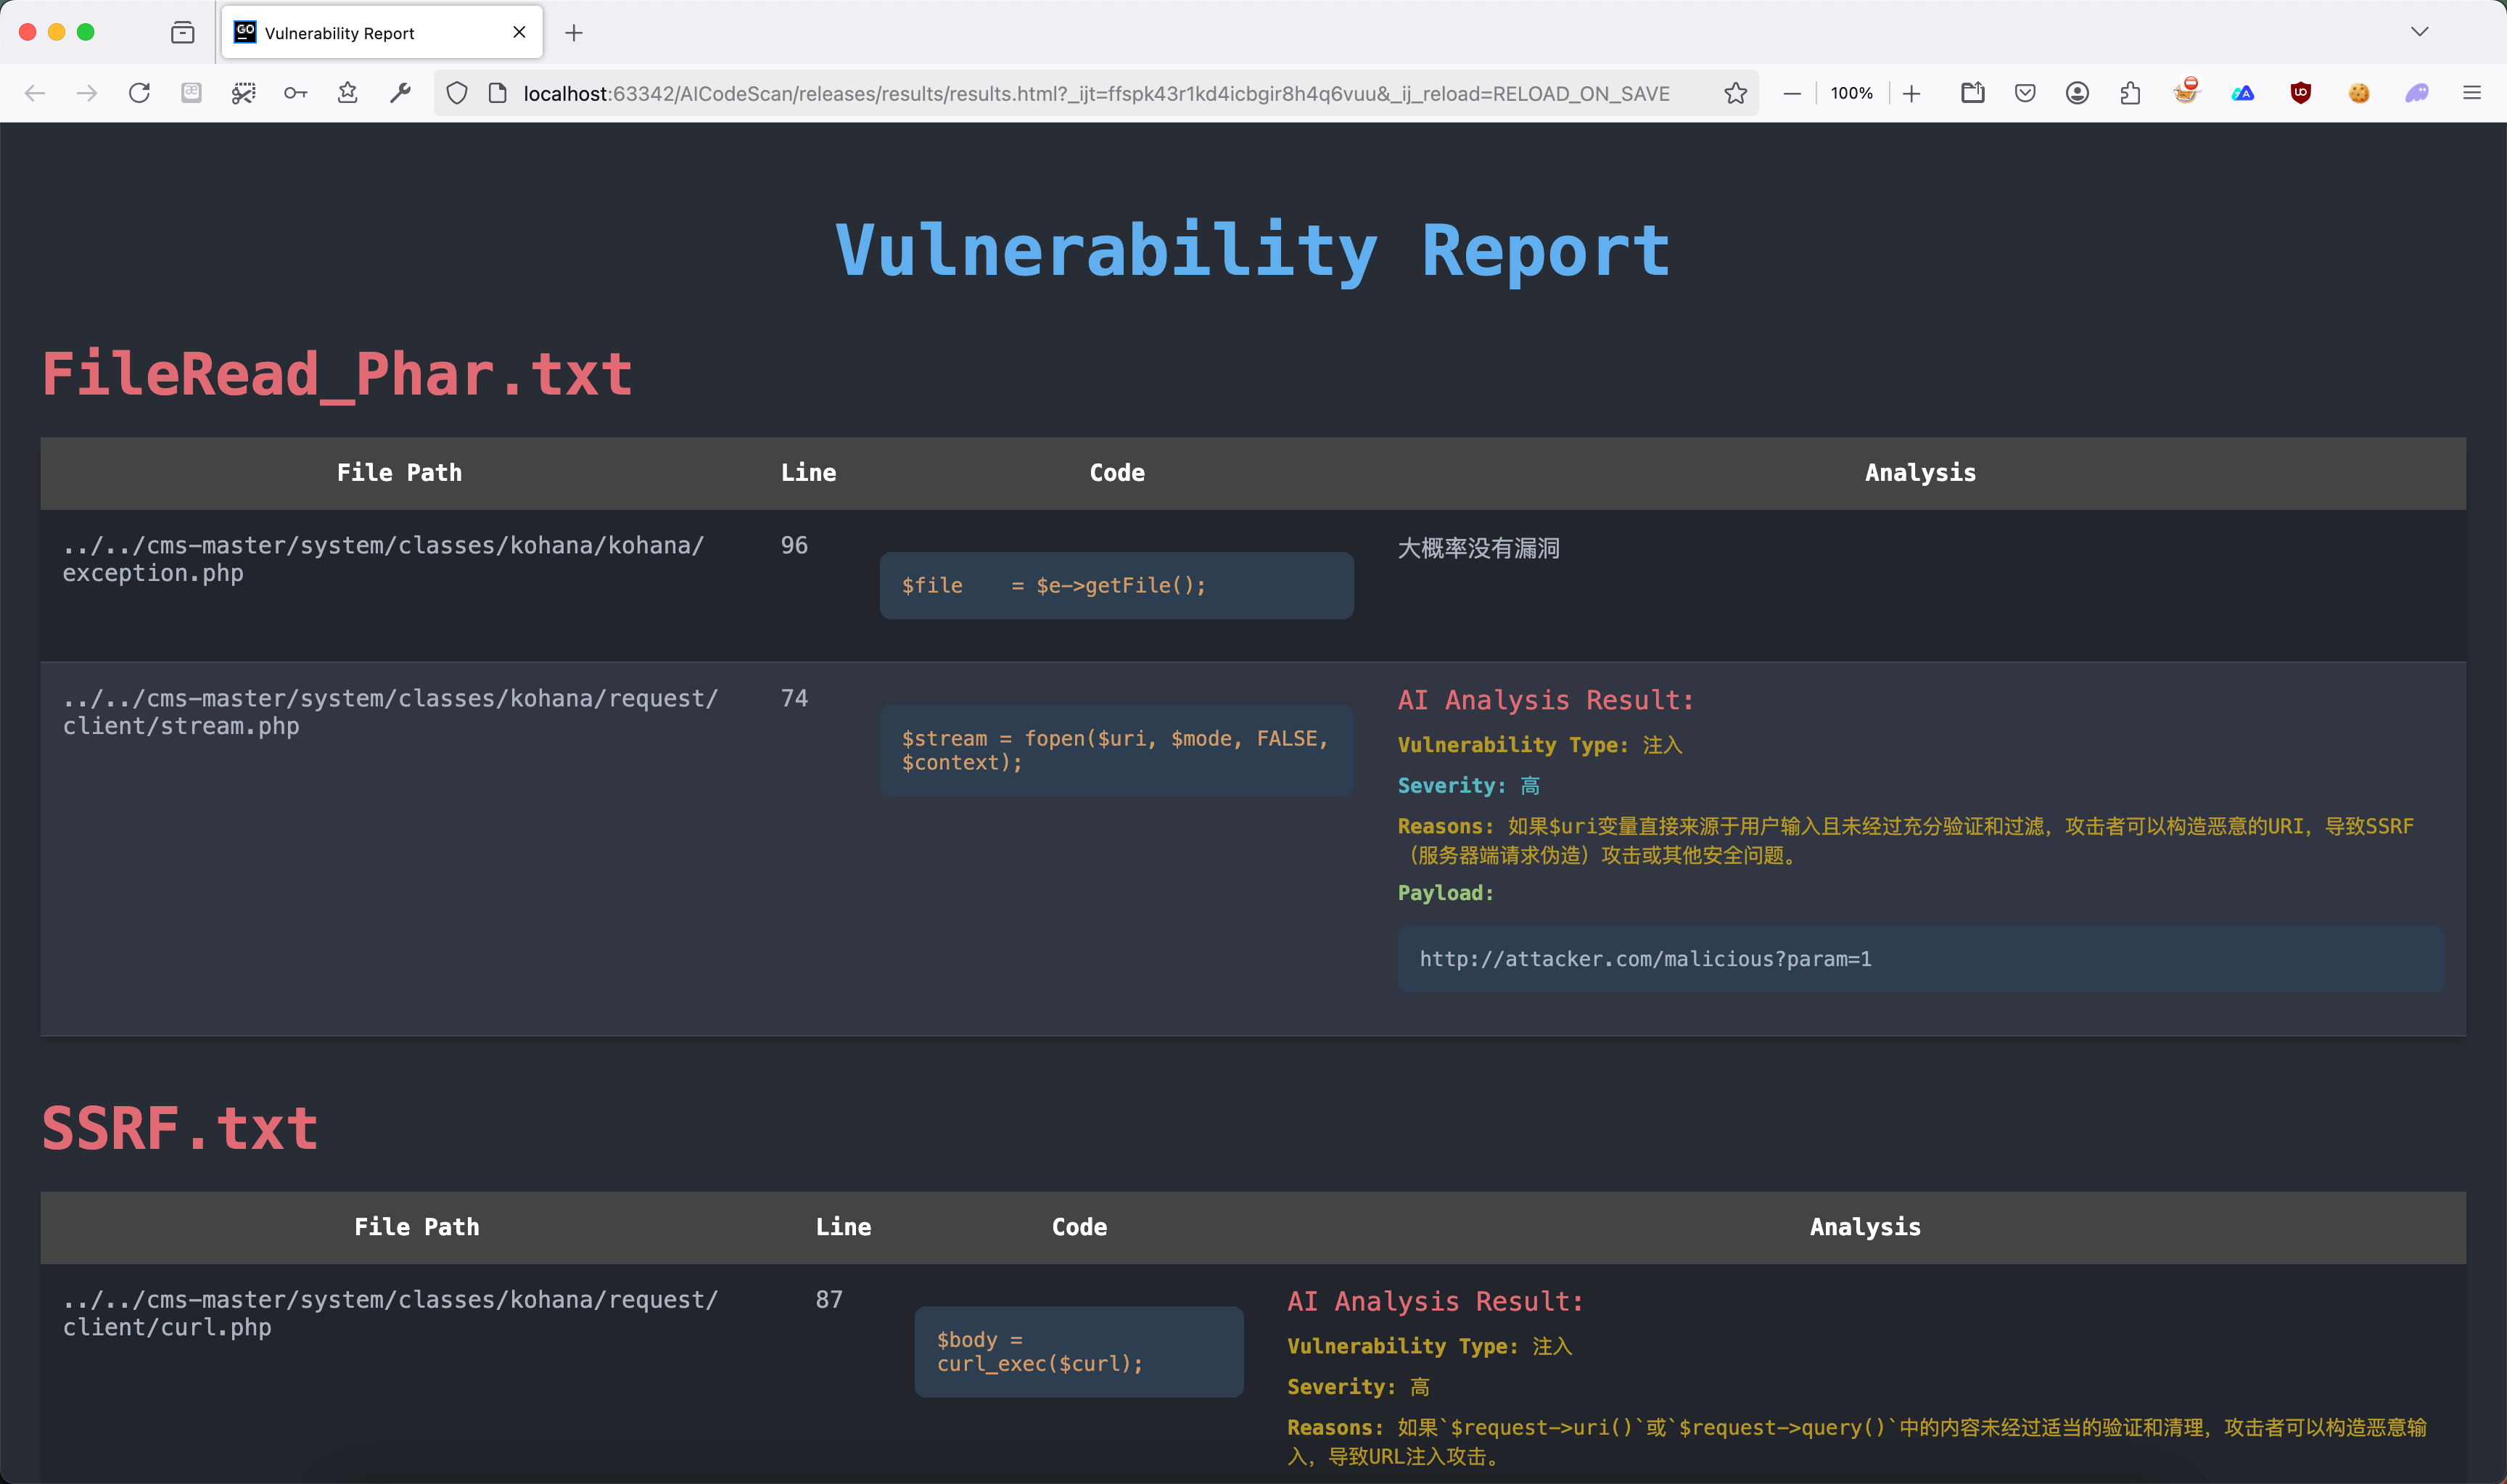This screenshot has width=2507, height=1484.
Task: Zoom in with the plus button
Action: [1911, 93]
